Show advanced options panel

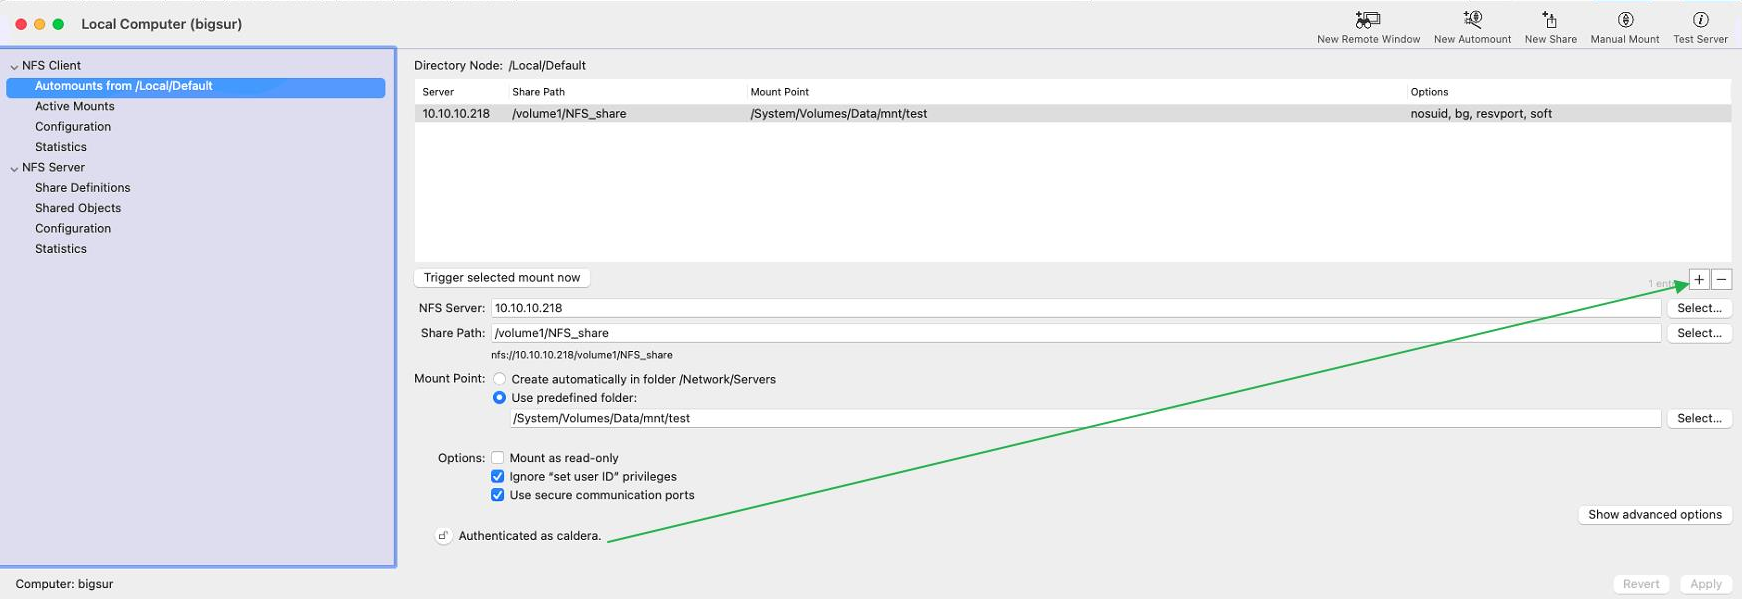[1654, 515]
